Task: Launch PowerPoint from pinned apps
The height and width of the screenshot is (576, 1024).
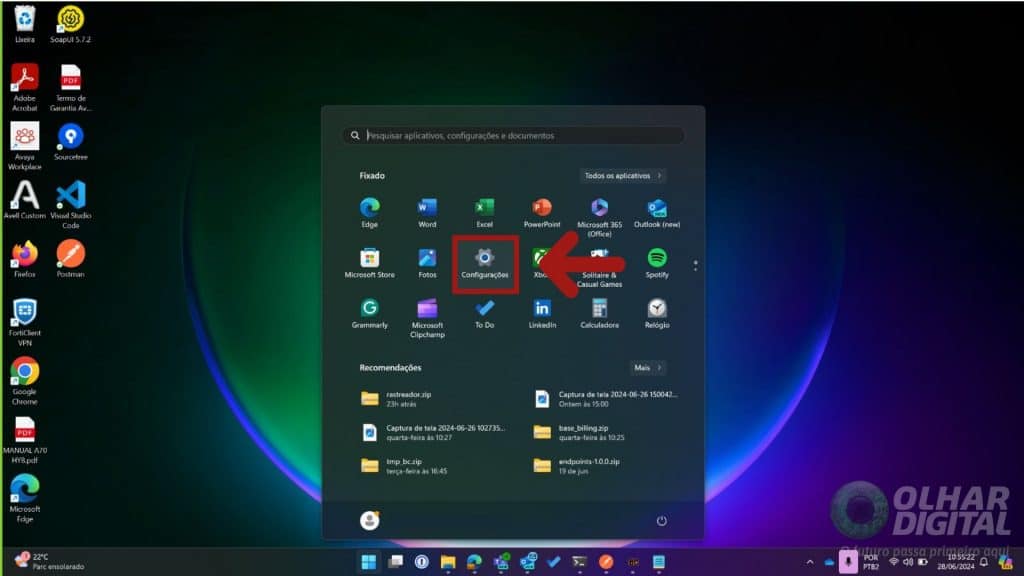Action: pyautogui.click(x=542, y=213)
